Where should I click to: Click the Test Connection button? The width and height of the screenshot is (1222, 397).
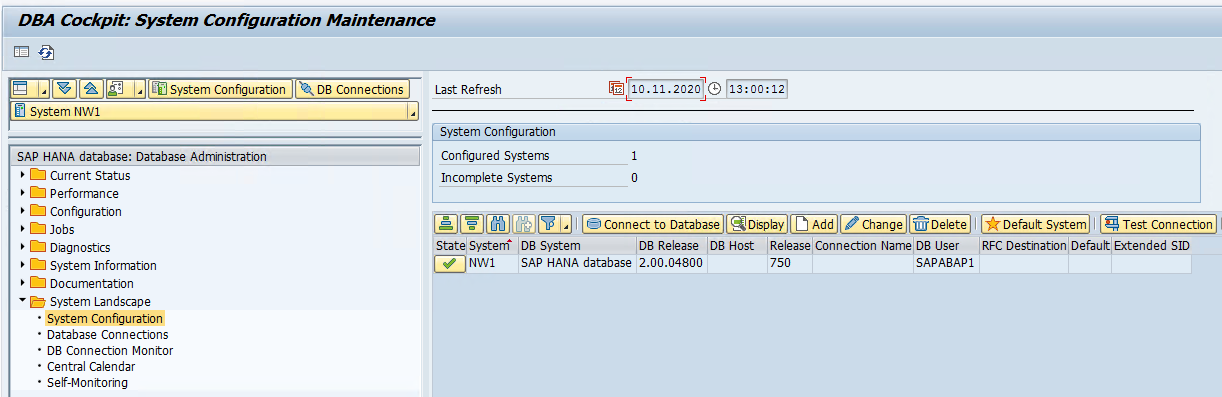point(1158,224)
